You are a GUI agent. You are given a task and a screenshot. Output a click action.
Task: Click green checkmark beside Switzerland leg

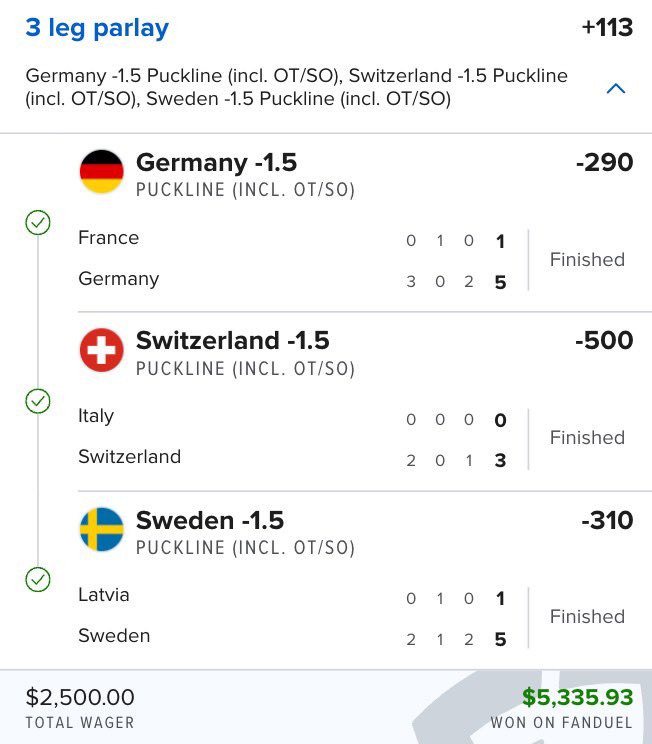tap(38, 401)
